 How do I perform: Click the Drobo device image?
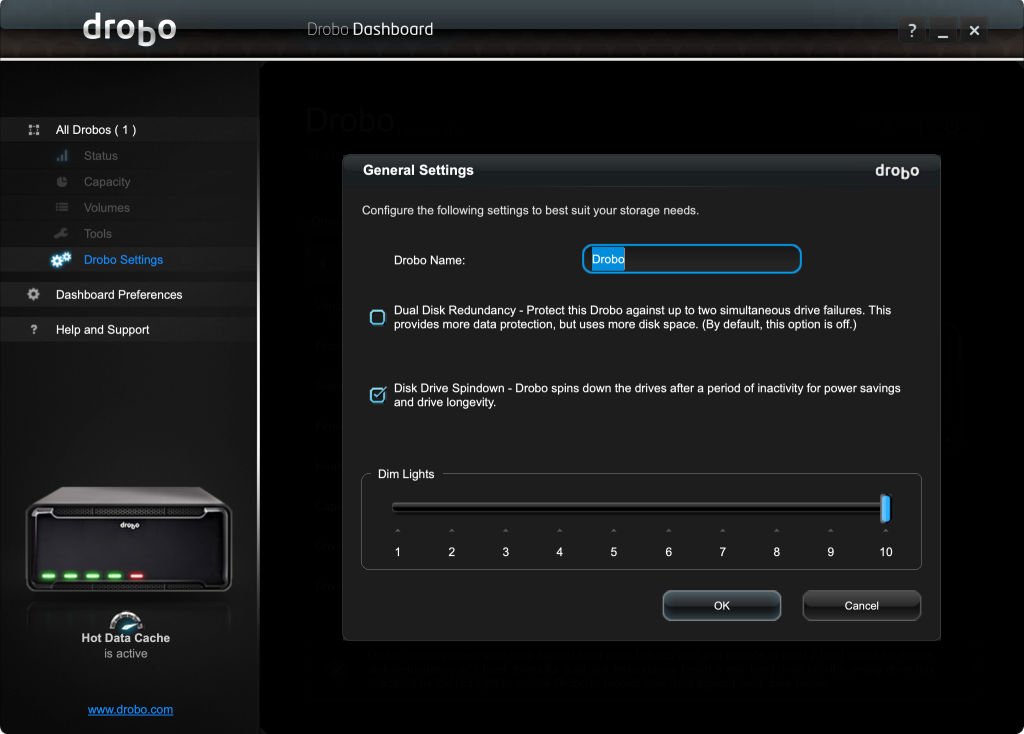pos(129,539)
